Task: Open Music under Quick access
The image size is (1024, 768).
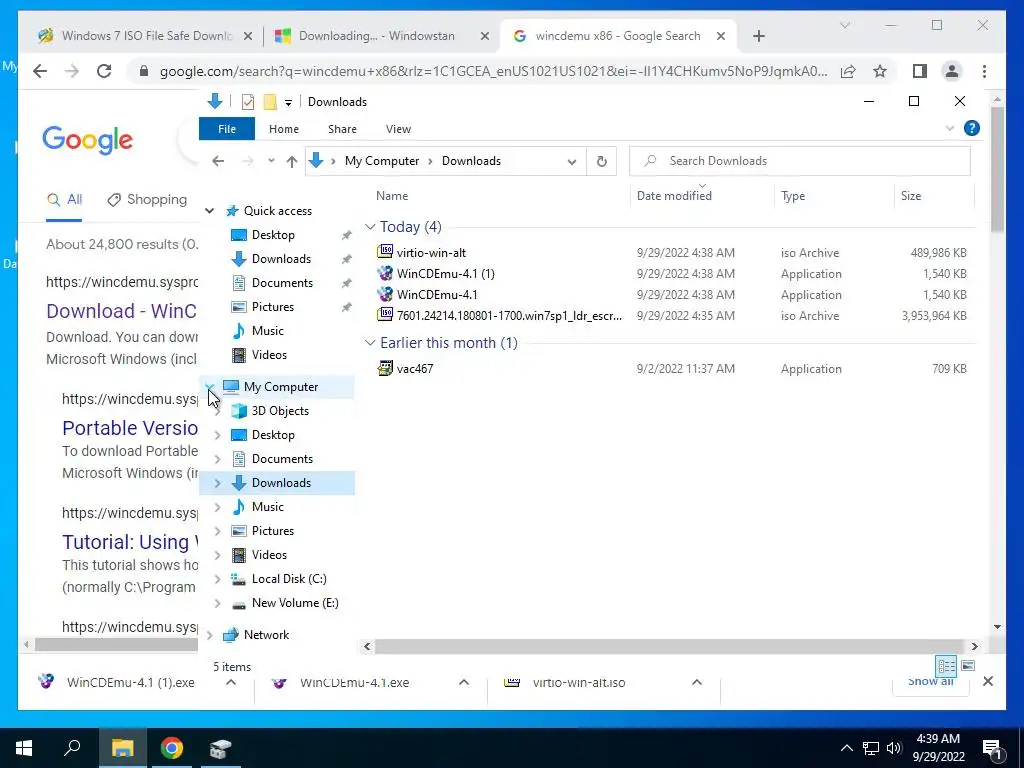Action: coord(268,330)
